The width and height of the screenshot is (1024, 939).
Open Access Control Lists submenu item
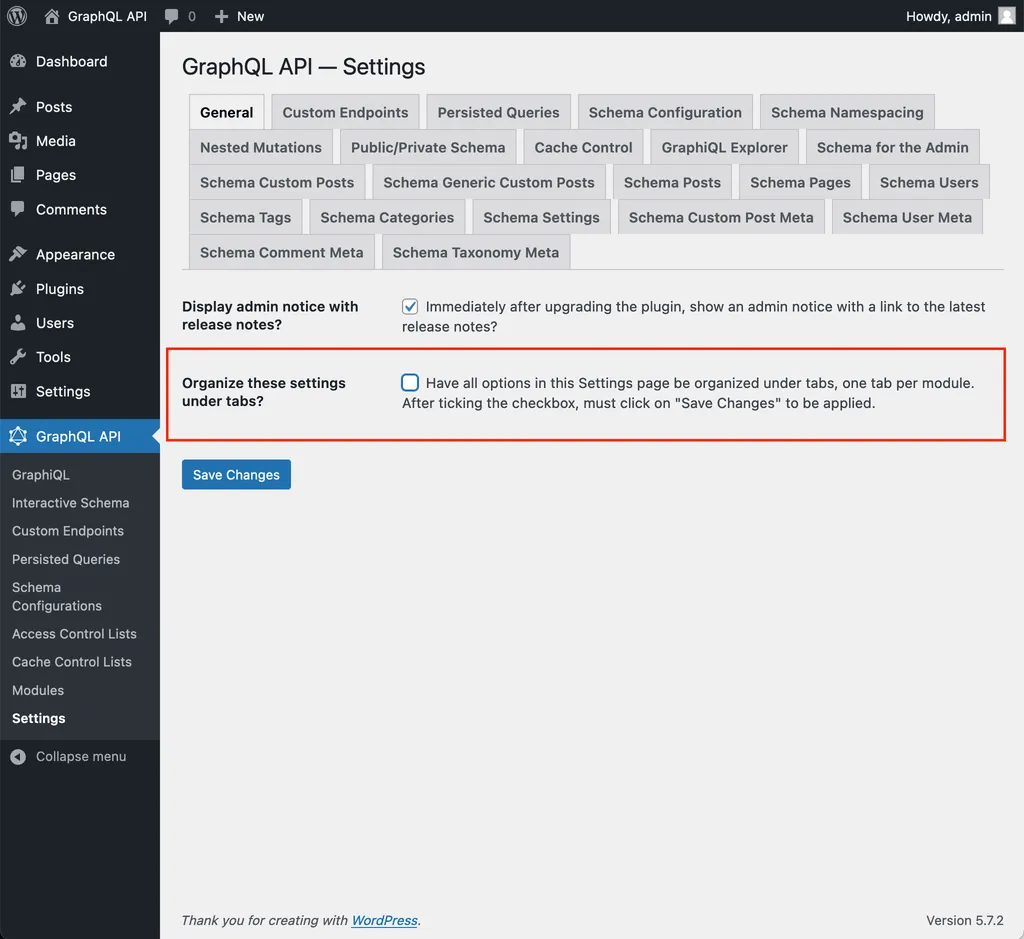coord(74,633)
